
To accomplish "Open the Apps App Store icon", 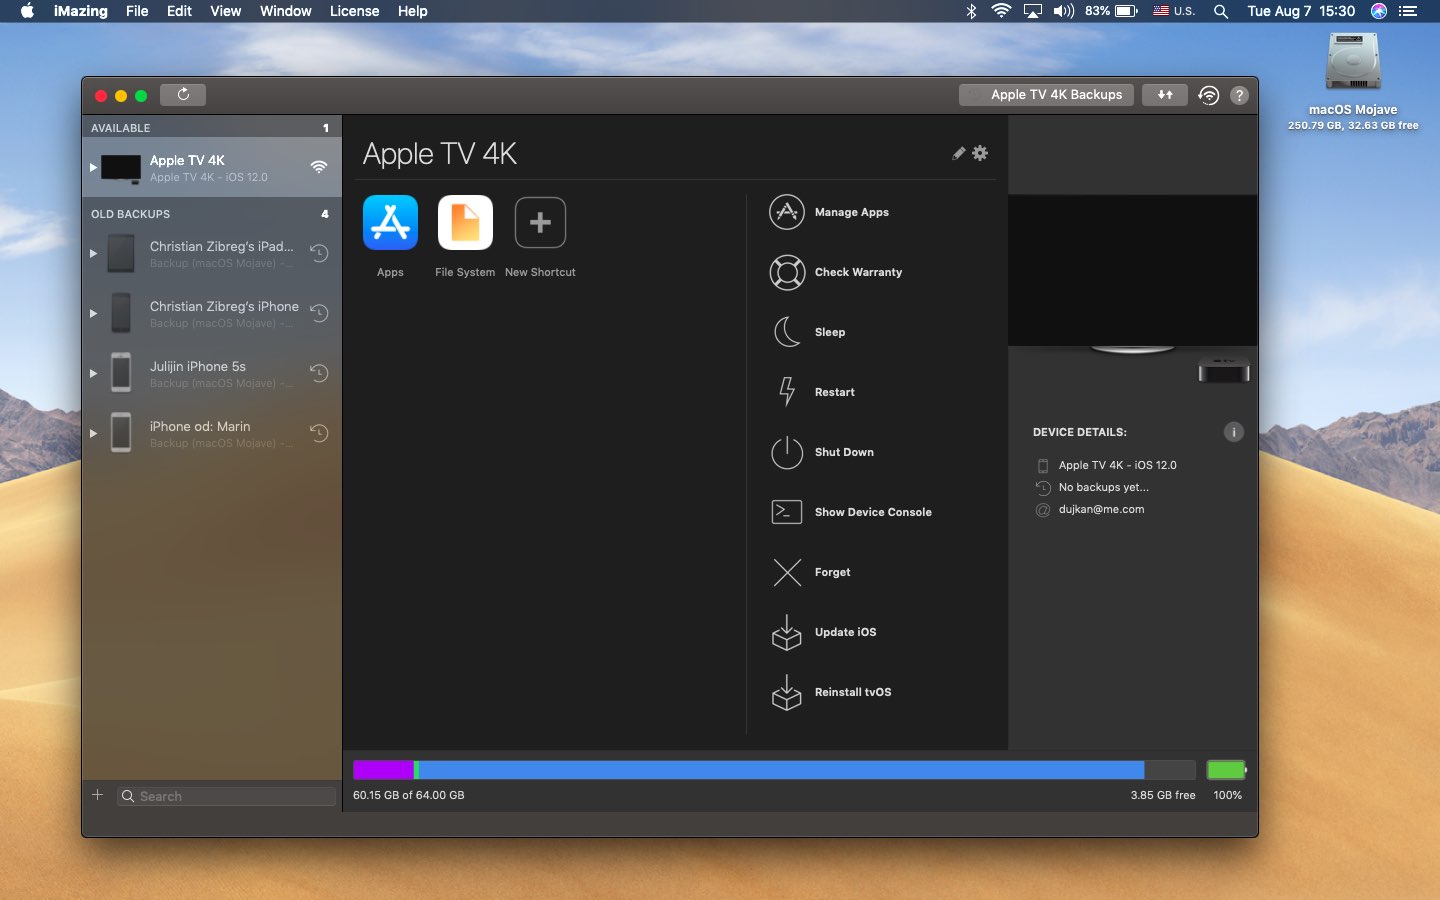I will (390, 222).
